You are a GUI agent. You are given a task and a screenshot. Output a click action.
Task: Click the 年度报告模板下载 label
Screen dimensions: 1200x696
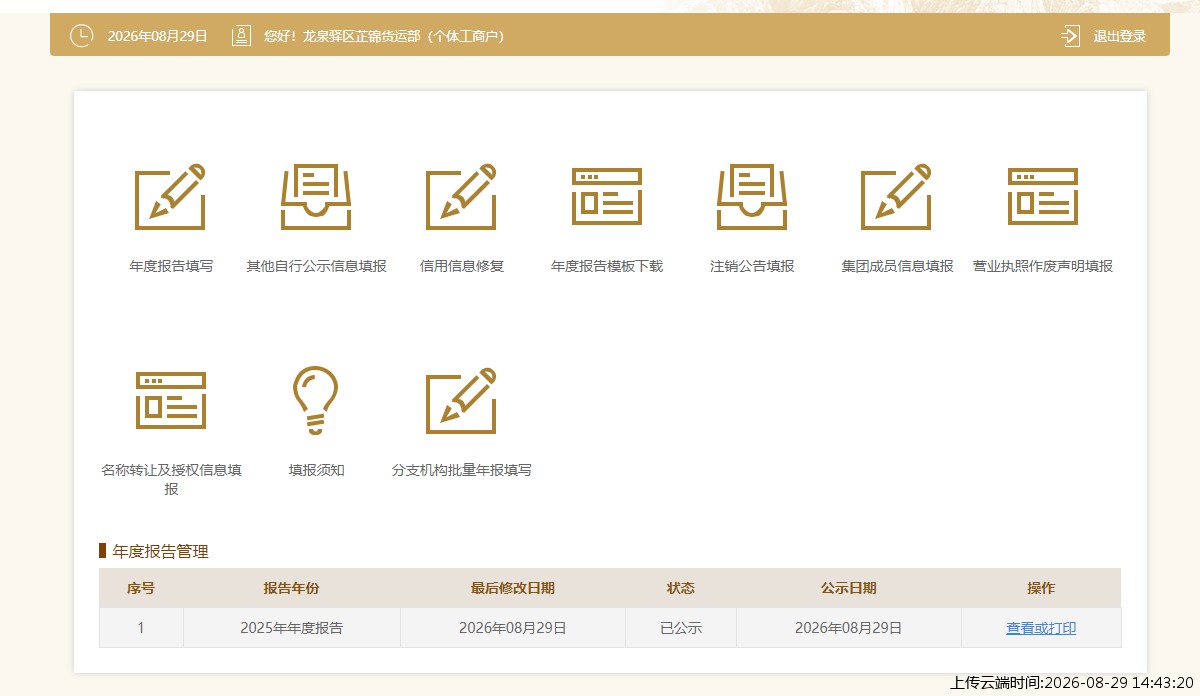(607, 266)
